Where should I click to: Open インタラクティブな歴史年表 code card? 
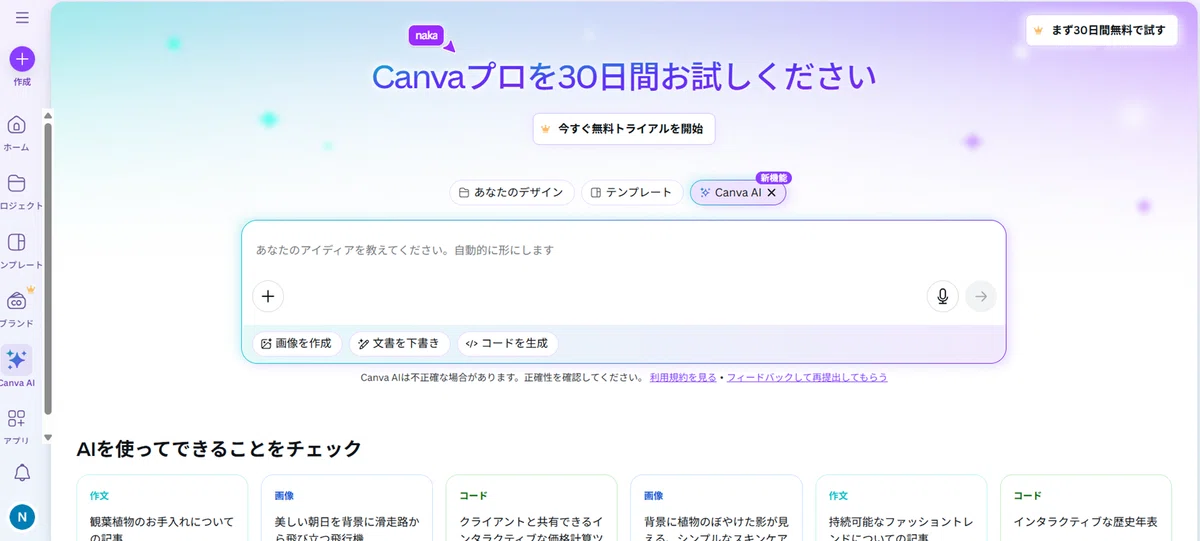click(1086, 508)
